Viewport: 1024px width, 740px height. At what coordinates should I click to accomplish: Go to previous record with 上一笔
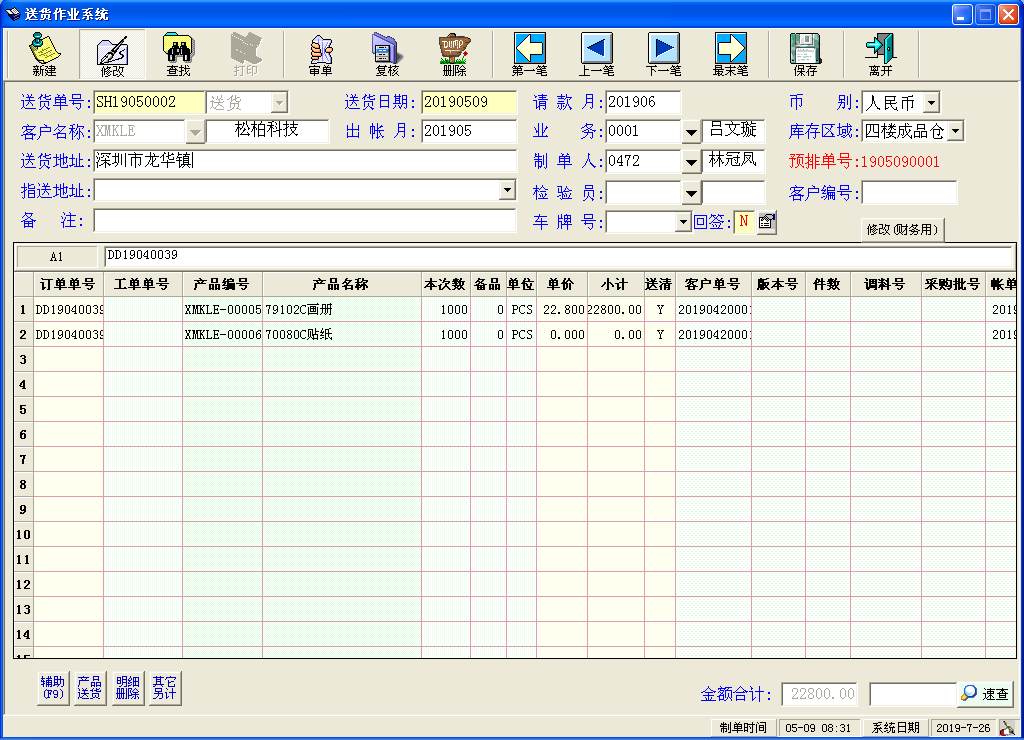[x=597, y=54]
